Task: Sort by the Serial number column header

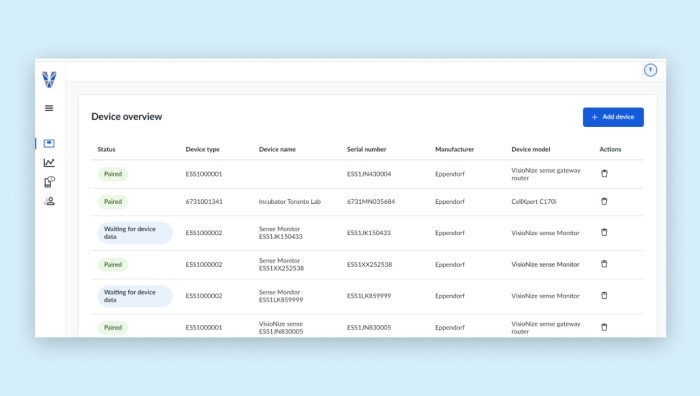Action: [x=367, y=149]
